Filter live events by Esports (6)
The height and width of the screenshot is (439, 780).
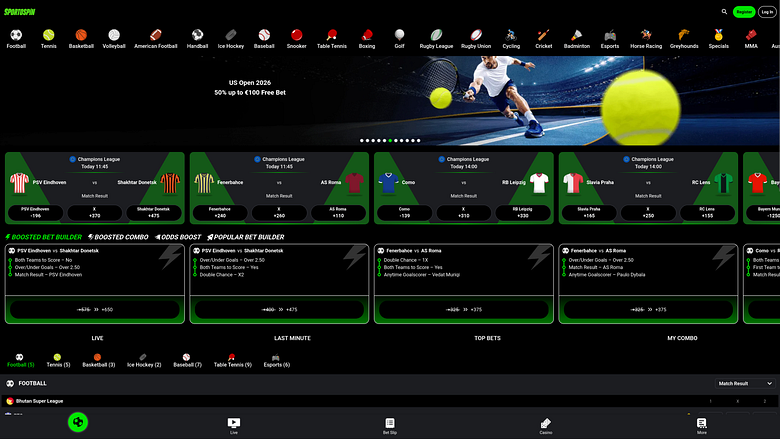tap(277, 360)
